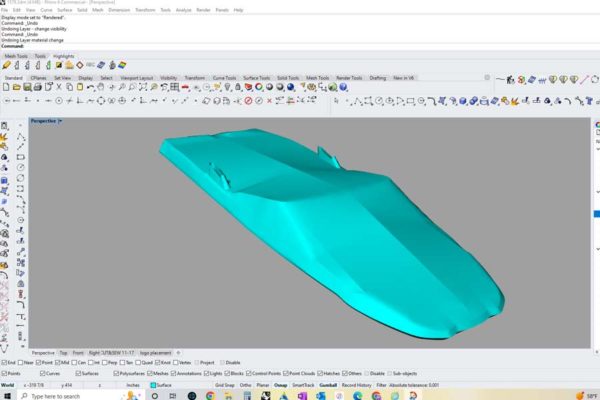Switch to the Top viewport tab

pos(64,353)
